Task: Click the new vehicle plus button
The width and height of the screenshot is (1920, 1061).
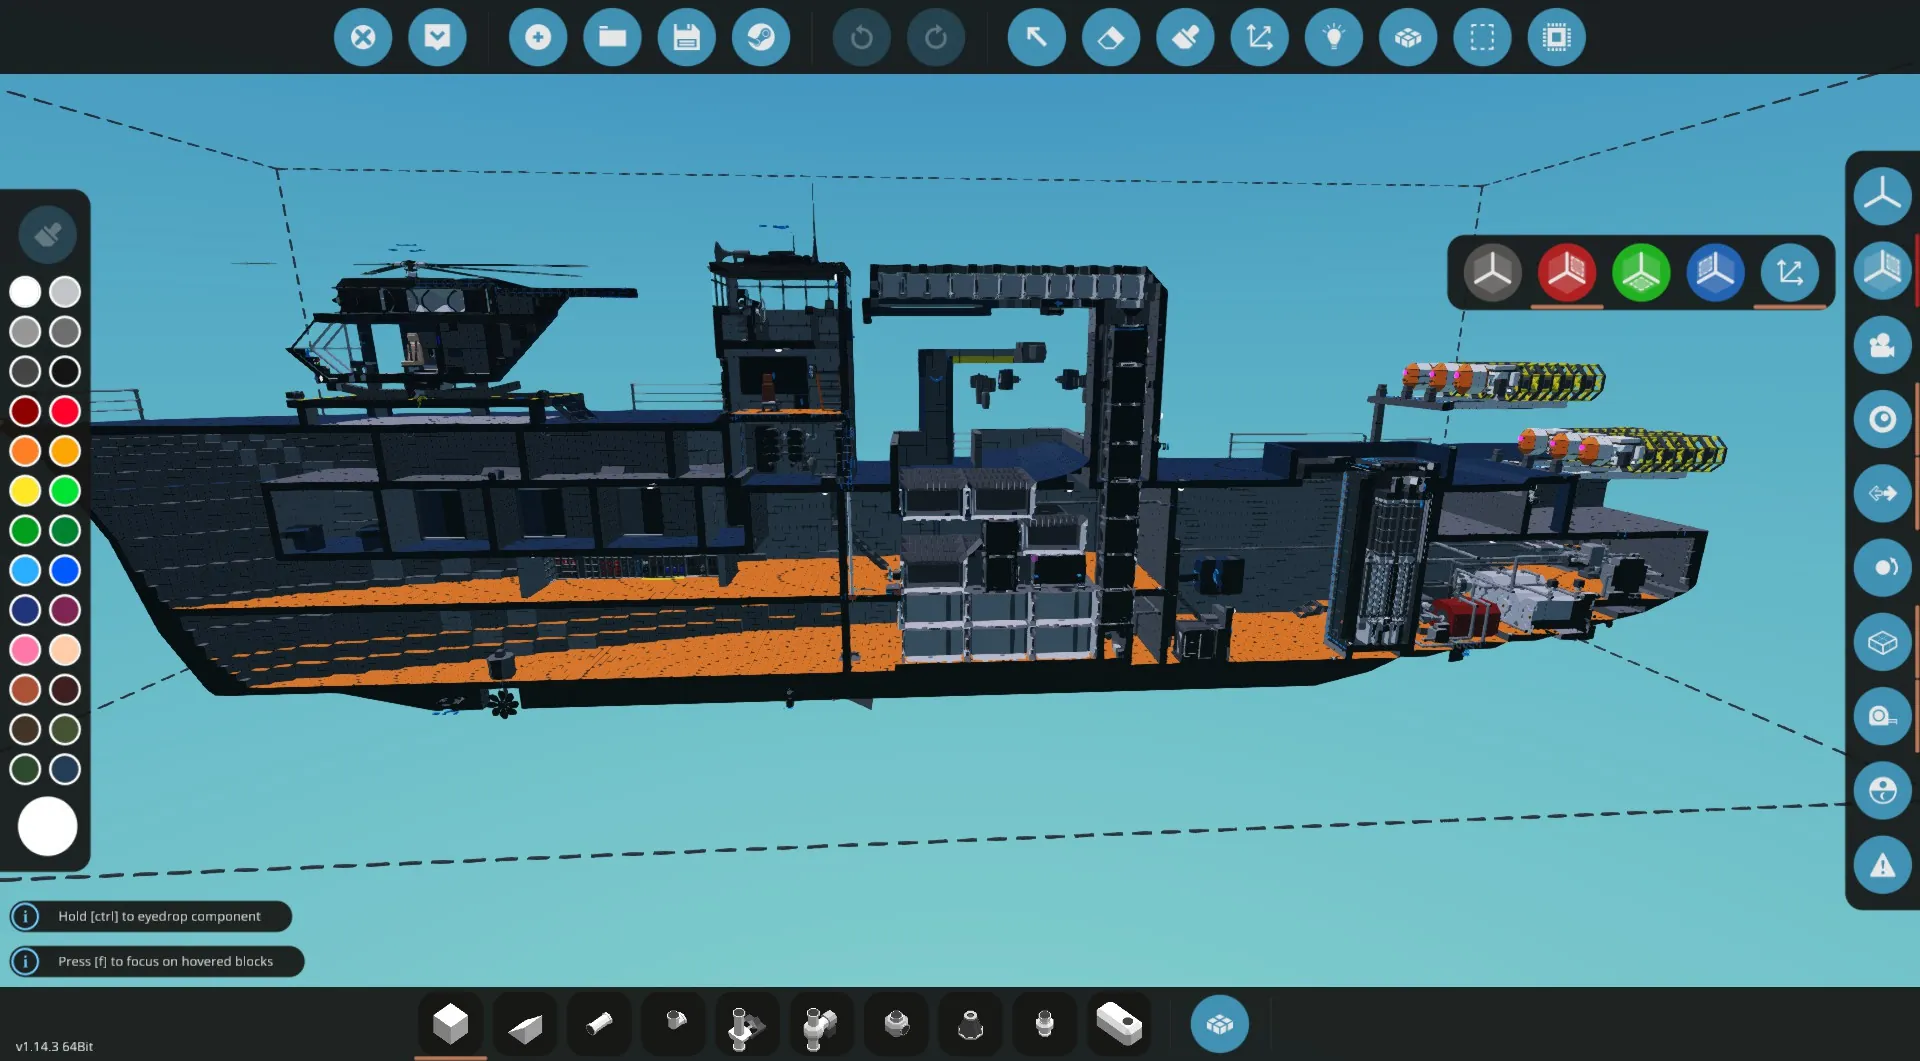Action: click(538, 38)
